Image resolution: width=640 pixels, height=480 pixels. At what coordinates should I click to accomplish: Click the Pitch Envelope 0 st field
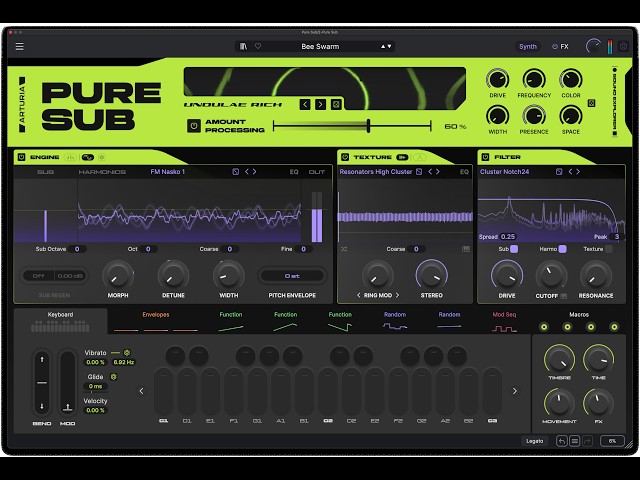(x=292, y=276)
